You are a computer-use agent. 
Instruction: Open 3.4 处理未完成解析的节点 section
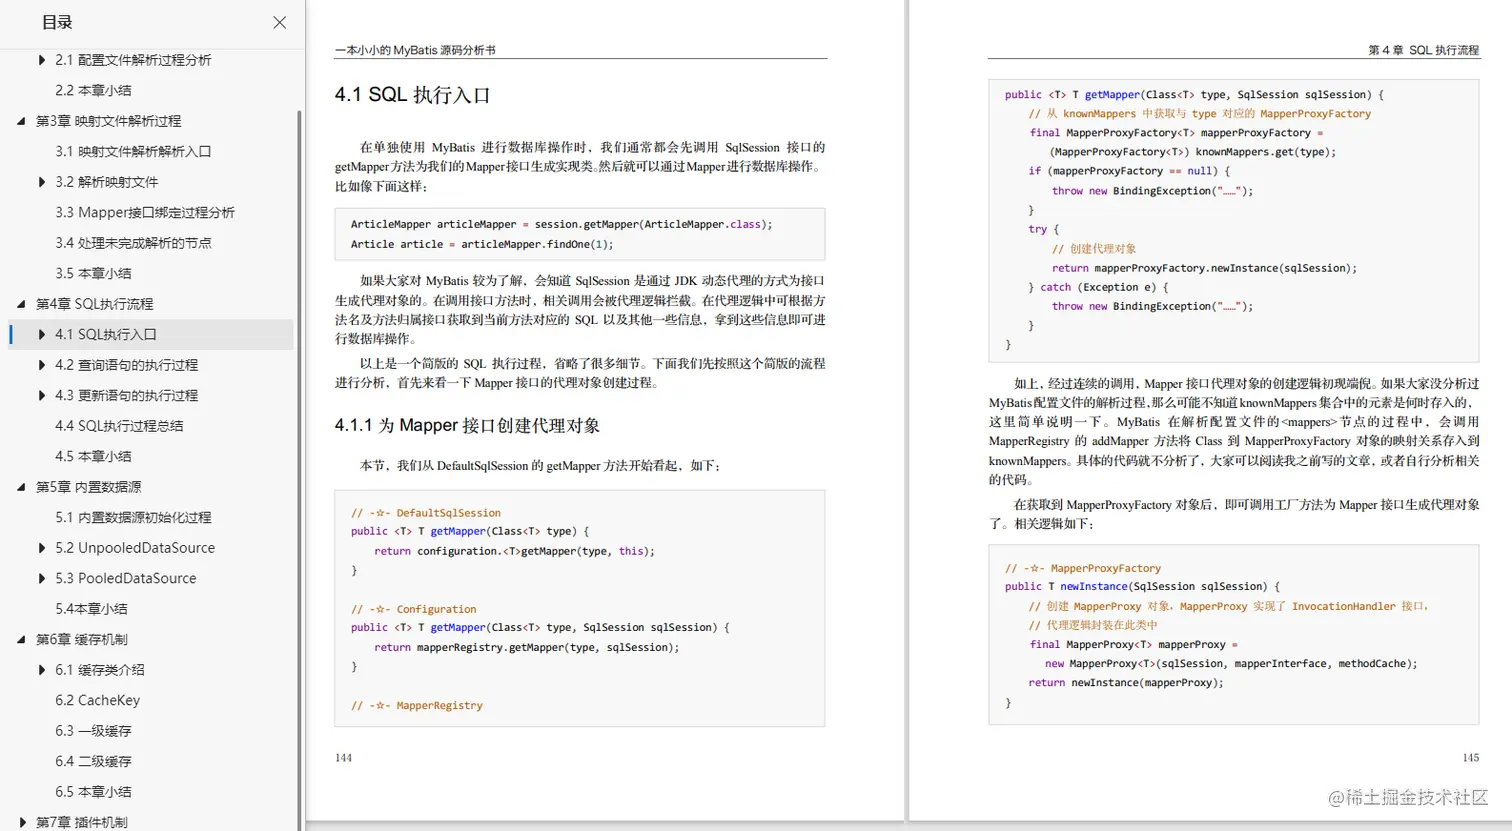coord(133,243)
